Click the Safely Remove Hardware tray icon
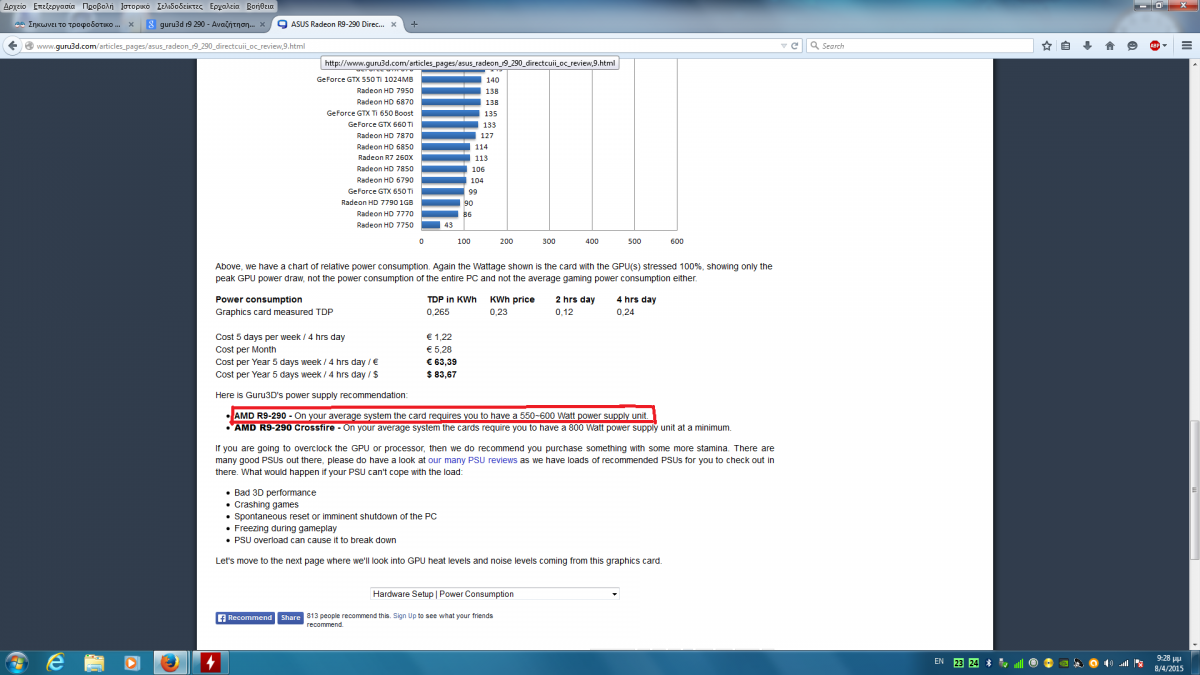The width and height of the screenshot is (1200, 675). tap(1003, 662)
